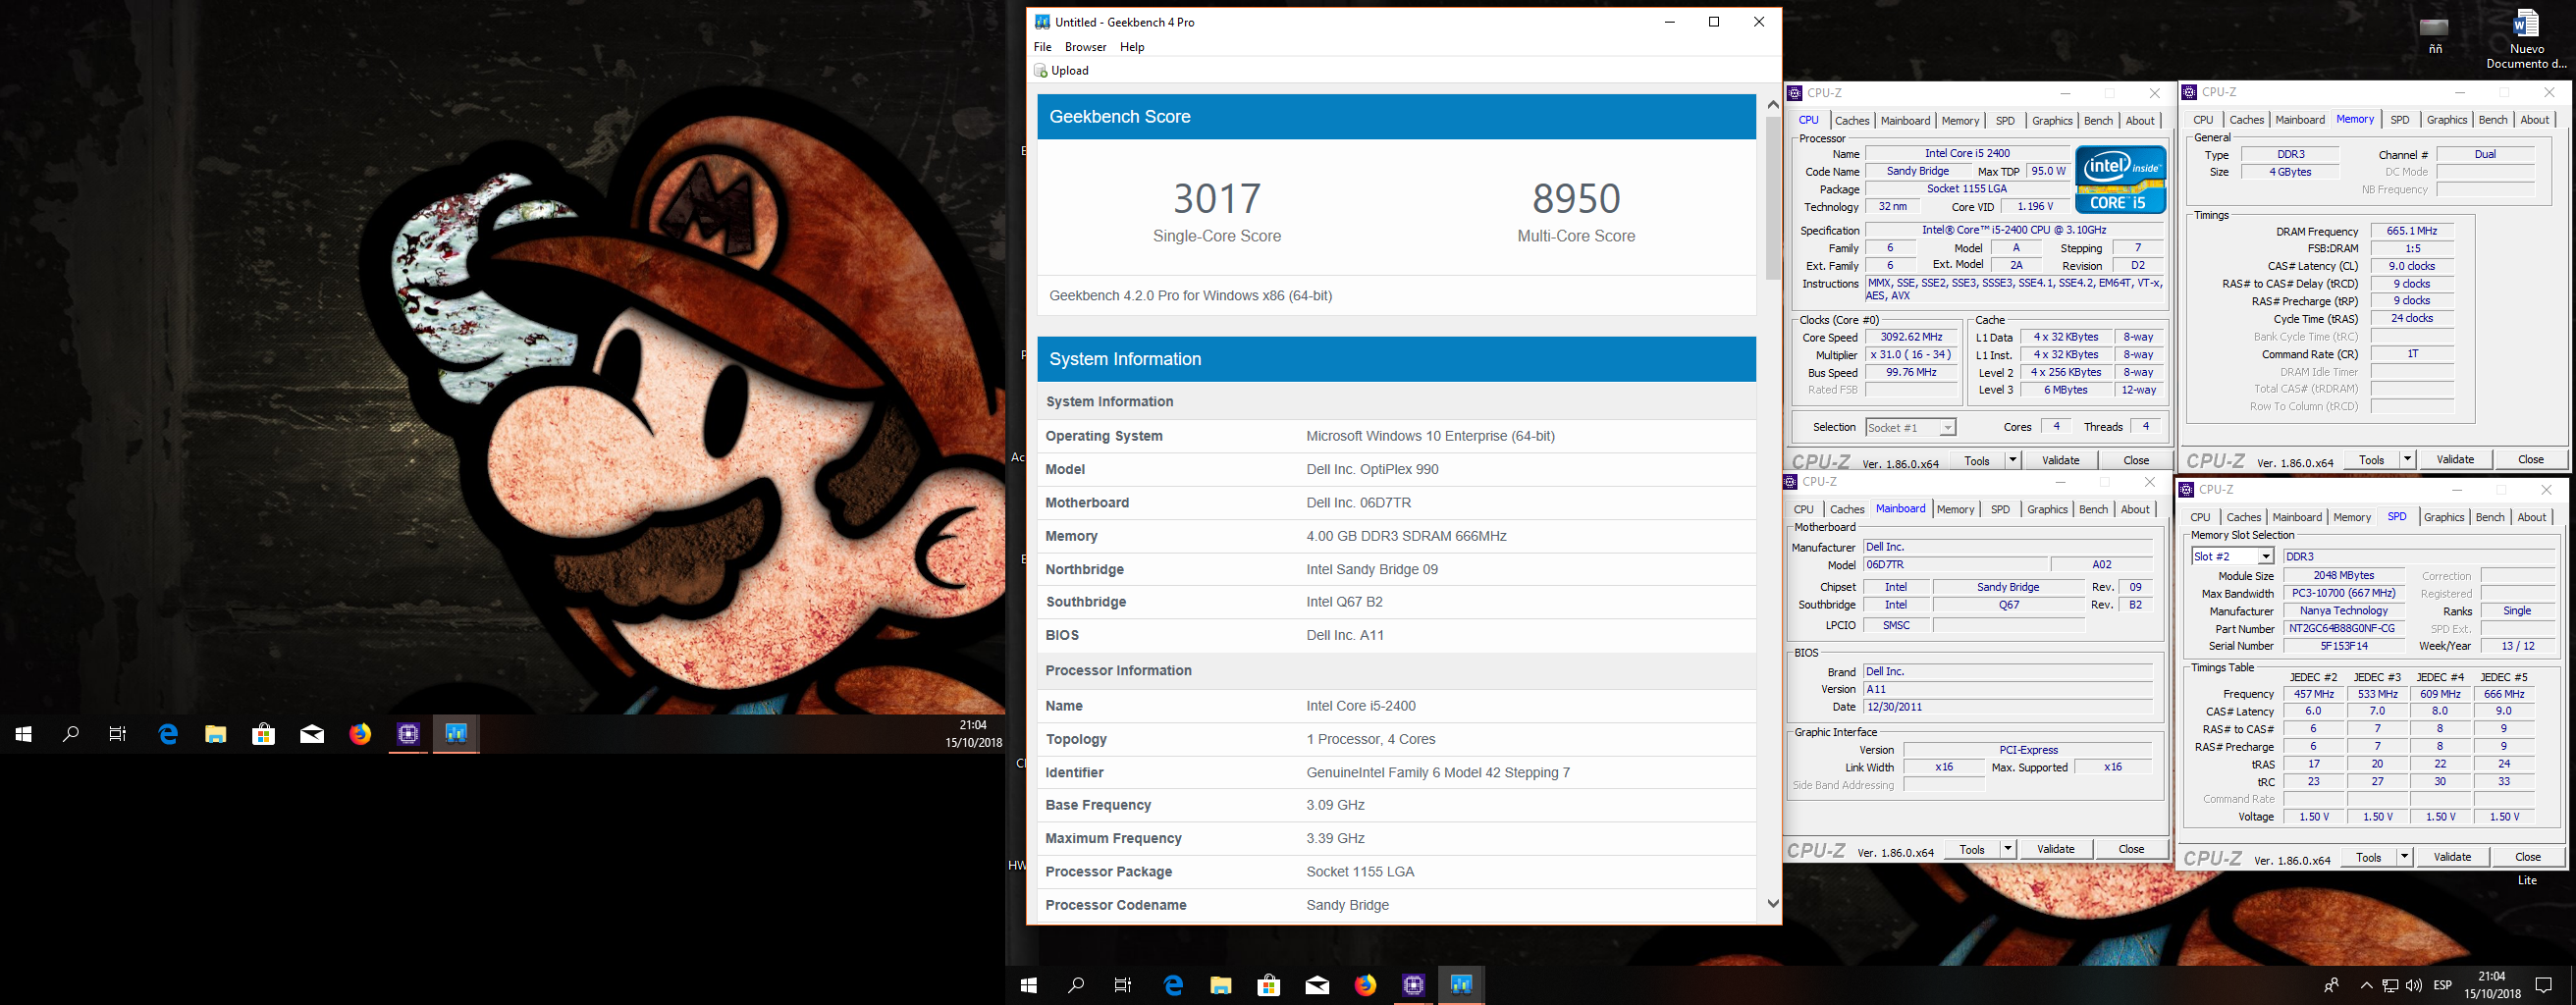Open Start menu on taskbar under Mario wallpaper

click(24, 734)
